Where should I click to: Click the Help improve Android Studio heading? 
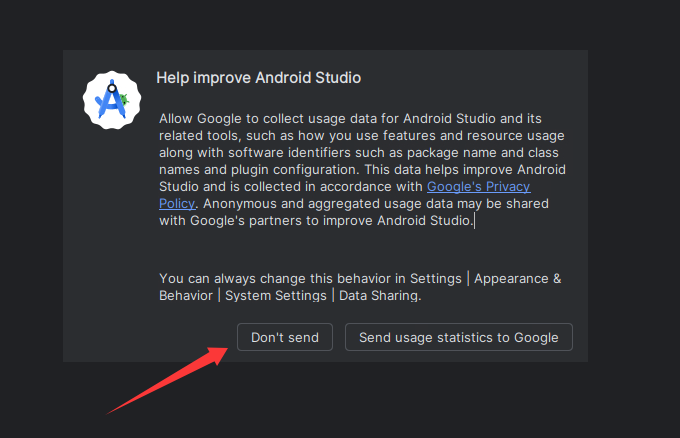coord(258,77)
